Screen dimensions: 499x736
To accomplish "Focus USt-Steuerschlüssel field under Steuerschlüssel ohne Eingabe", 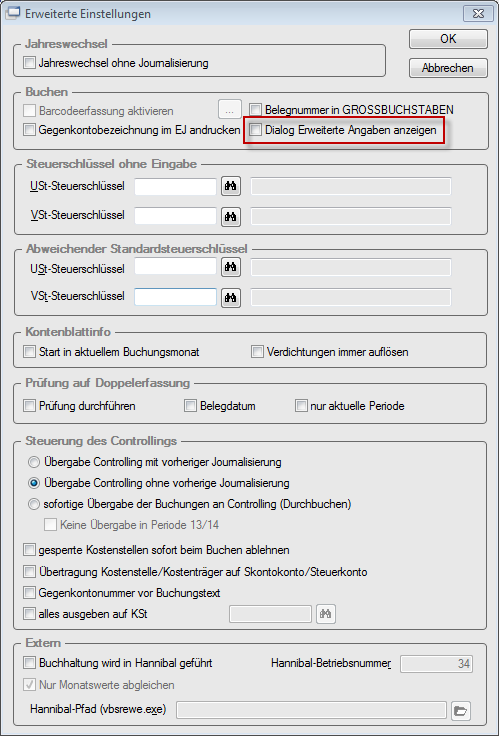I will point(175,186).
